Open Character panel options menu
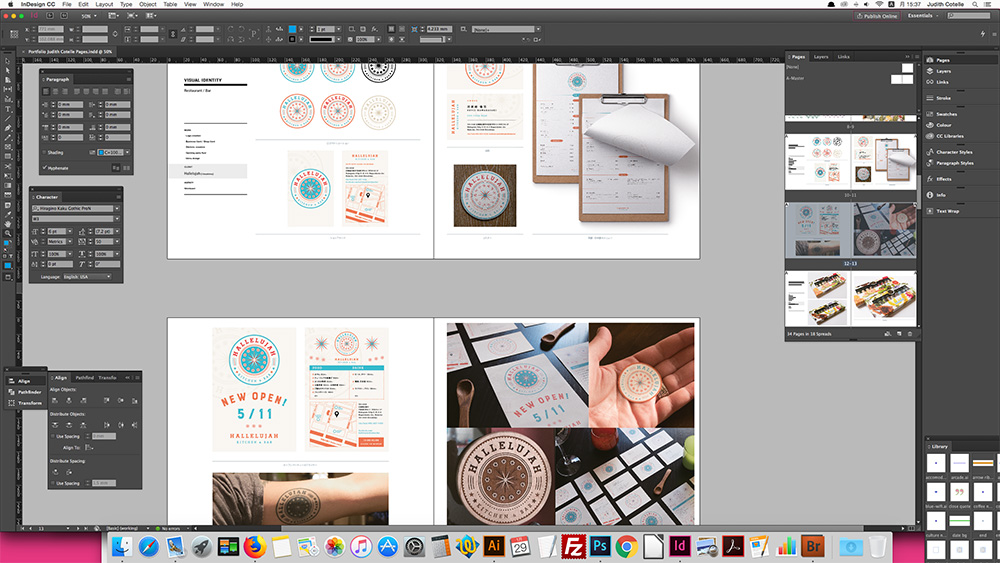1000x563 pixels. point(119,197)
